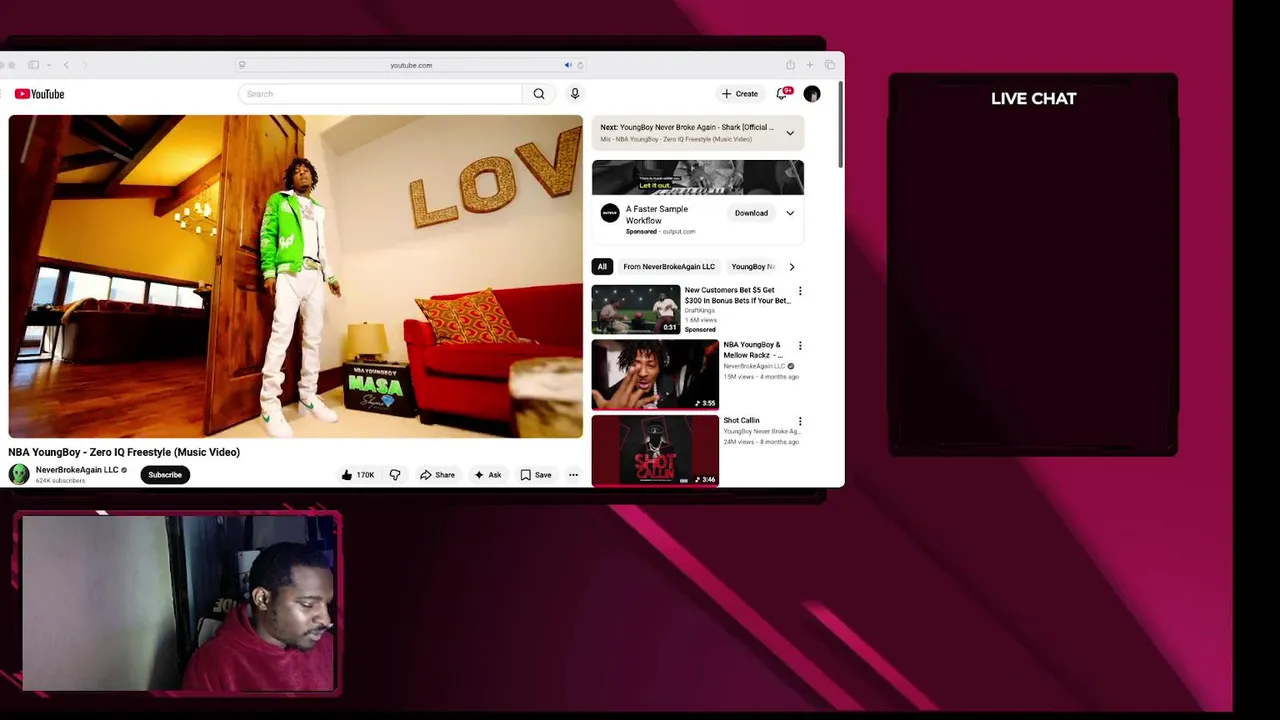This screenshot has width=1280, height=720.
Task: Open NeverBrokeAgain LLC channel avatar
Action: pyautogui.click(x=19, y=474)
